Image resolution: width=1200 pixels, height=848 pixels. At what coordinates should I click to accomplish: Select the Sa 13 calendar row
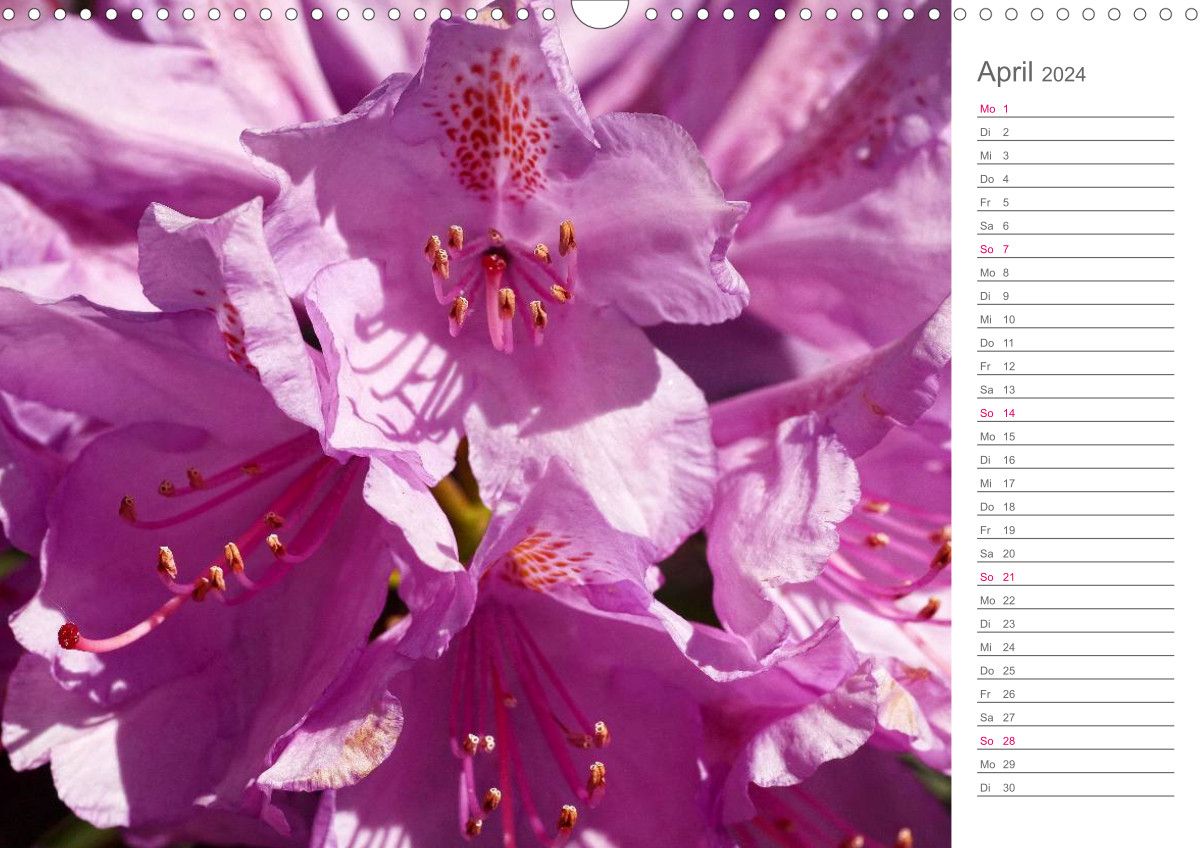pyautogui.click(x=1075, y=389)
